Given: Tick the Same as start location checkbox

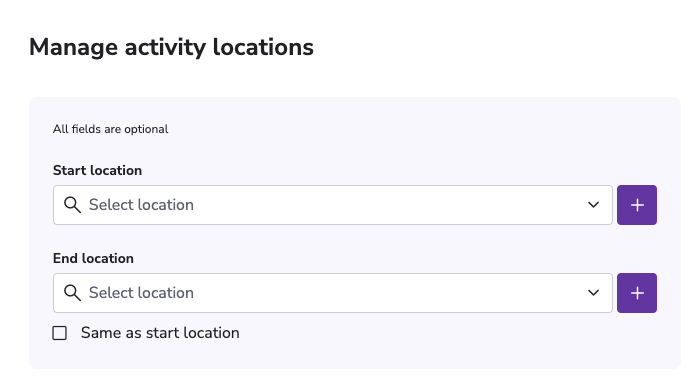Looking at the screenshot, I should coord(60,333).
